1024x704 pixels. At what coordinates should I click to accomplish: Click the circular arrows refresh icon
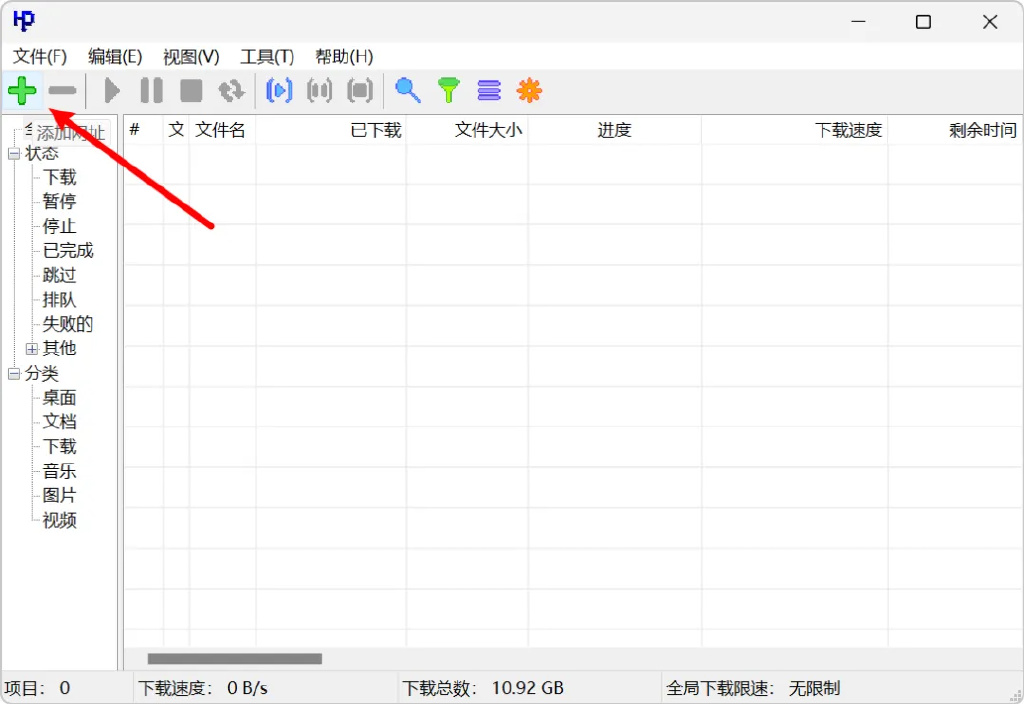click(232, 91)
